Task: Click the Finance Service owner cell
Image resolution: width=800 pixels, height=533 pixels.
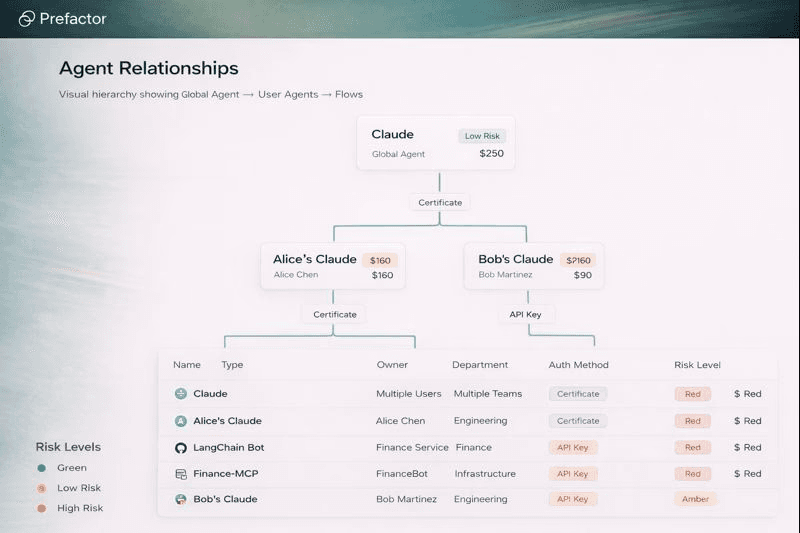Action: click(412, 448)
